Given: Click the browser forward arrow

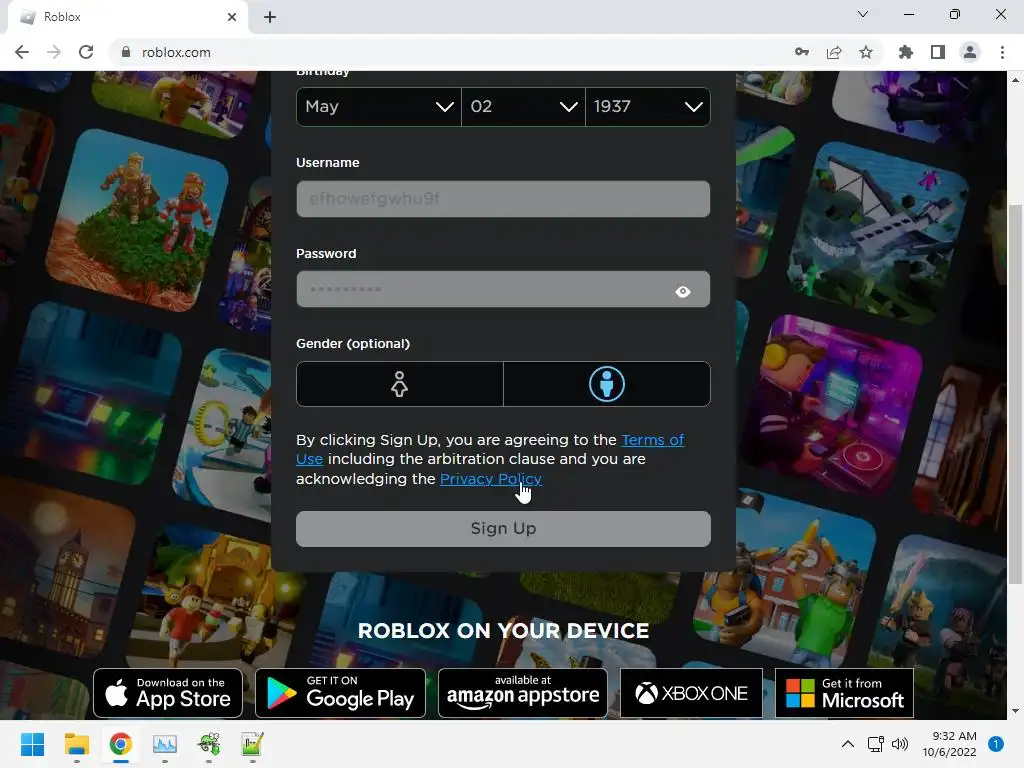Looking at the screenshot, I should [x=54, y=52].
